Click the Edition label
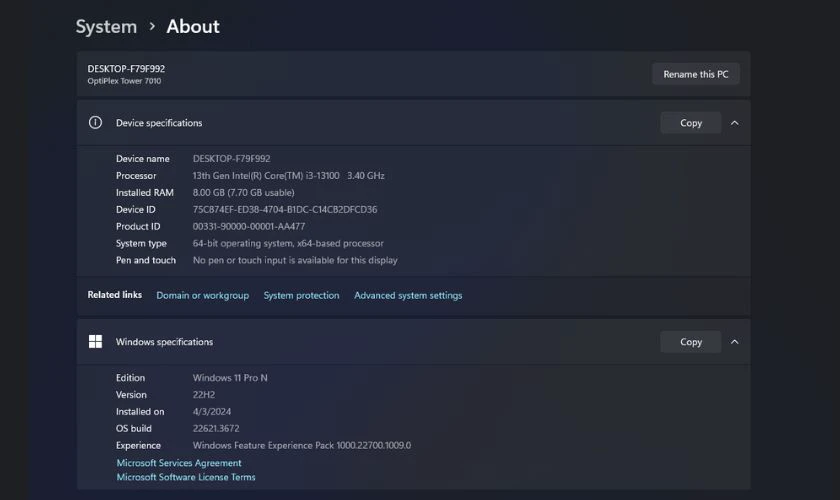Viewport: 840px width, 500px height. (x=130, y=378)
